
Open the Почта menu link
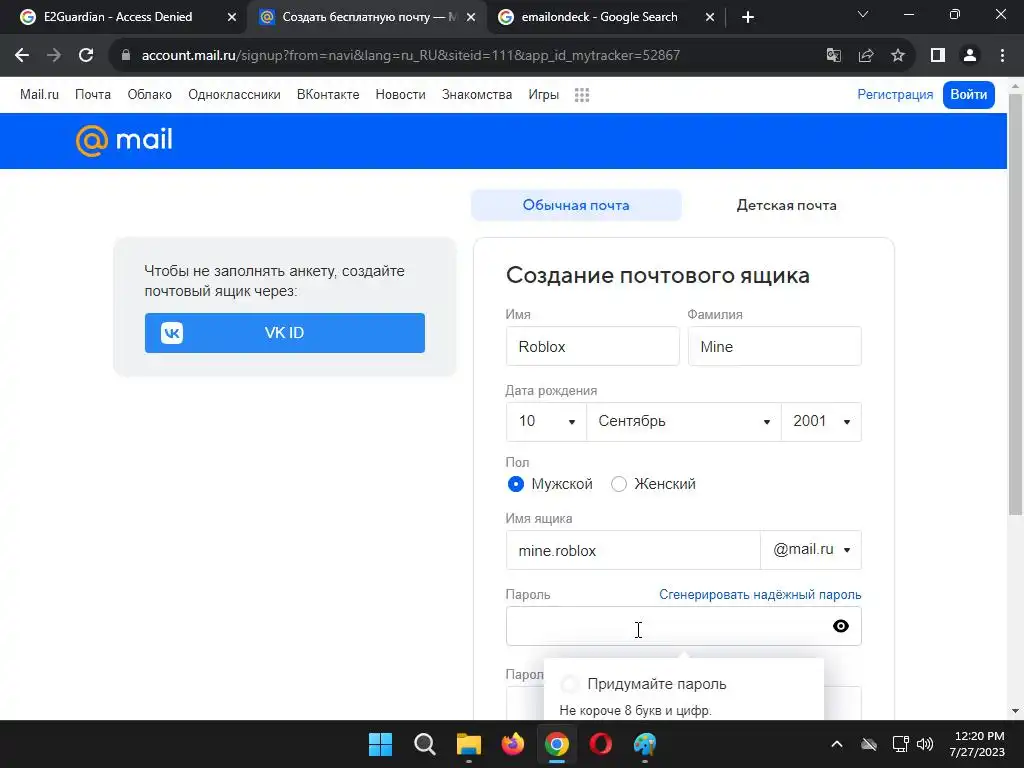pyautogui.click(x=93, y=95)
